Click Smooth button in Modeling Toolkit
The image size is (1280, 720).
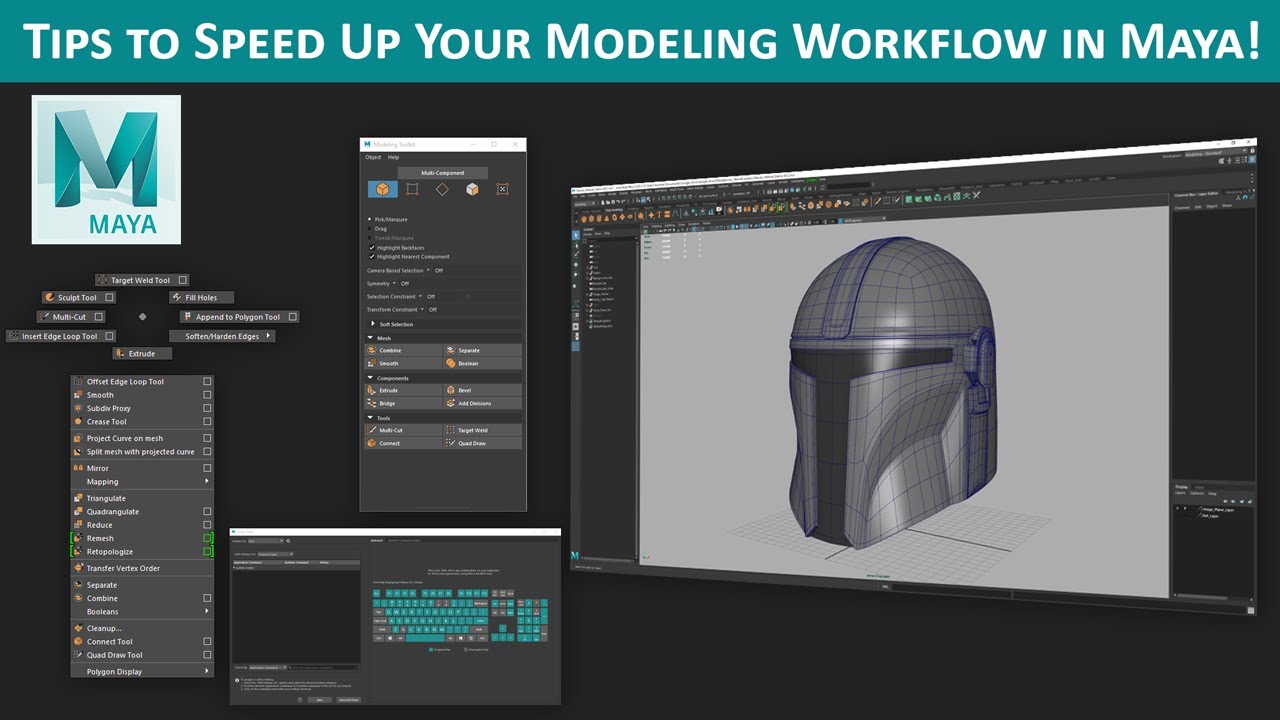click(403, 363)
